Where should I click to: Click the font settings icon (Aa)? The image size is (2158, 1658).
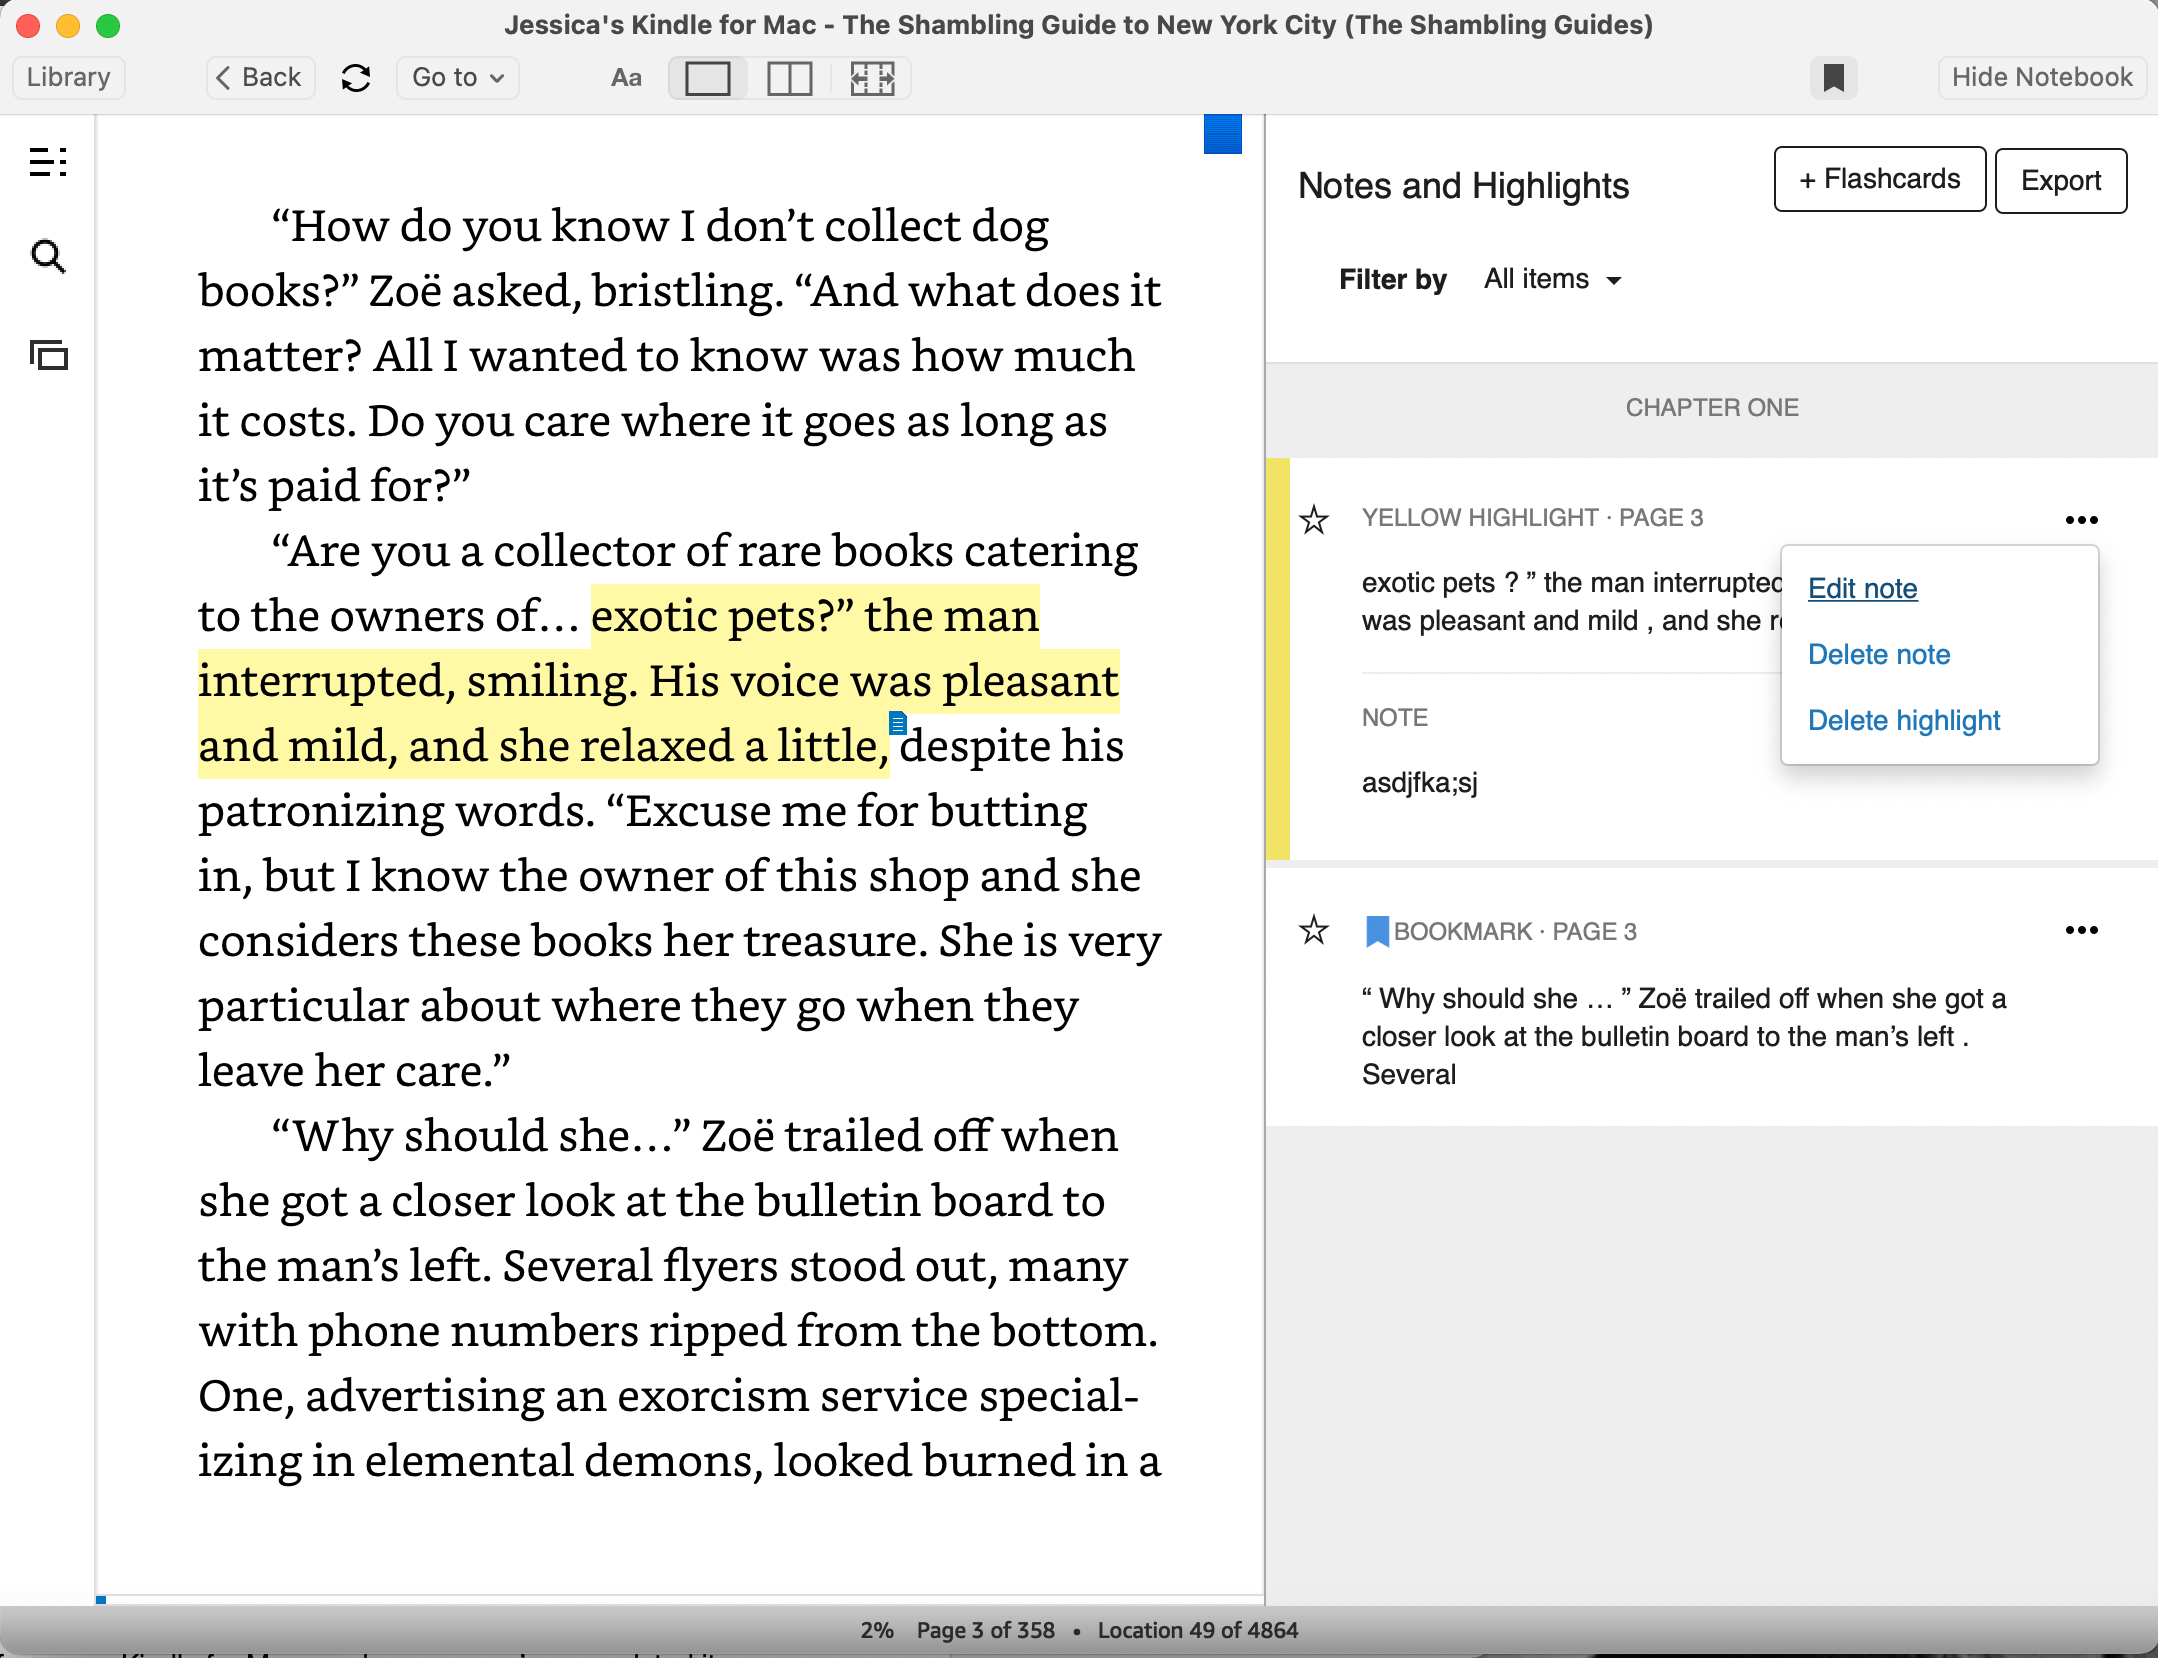624,77
